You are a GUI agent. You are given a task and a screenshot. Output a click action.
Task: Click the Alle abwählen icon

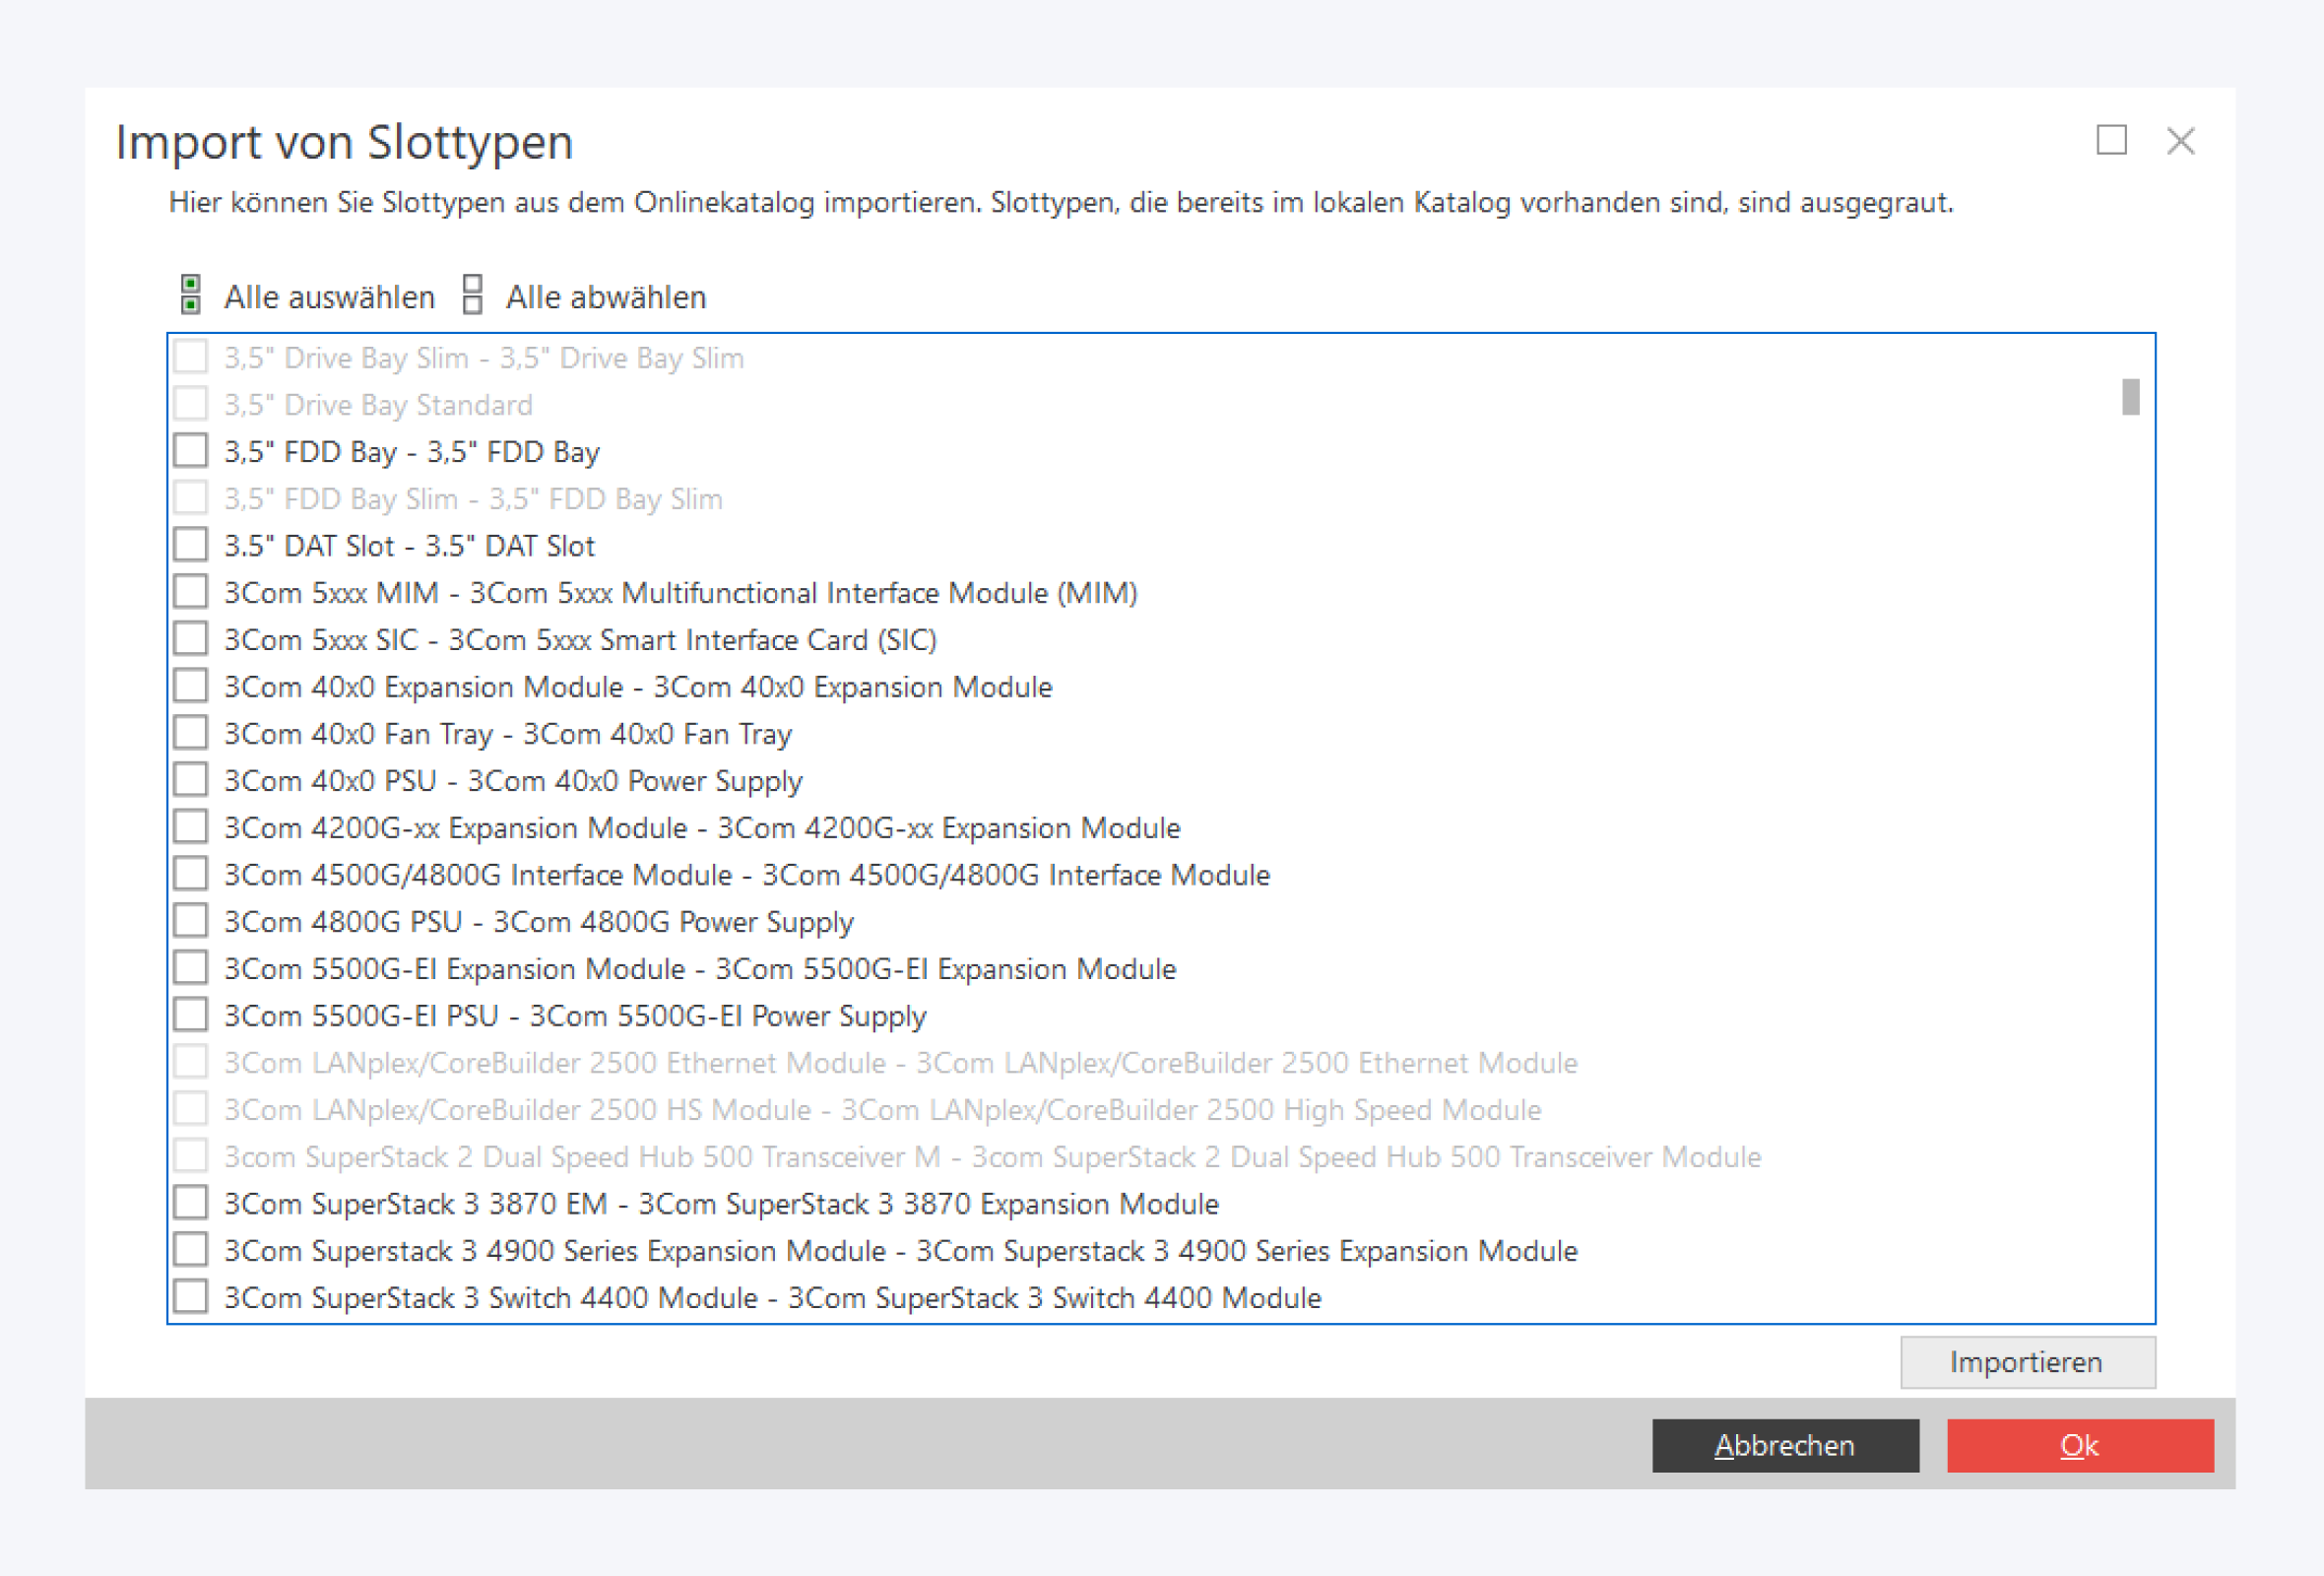(x=472, y=295)
